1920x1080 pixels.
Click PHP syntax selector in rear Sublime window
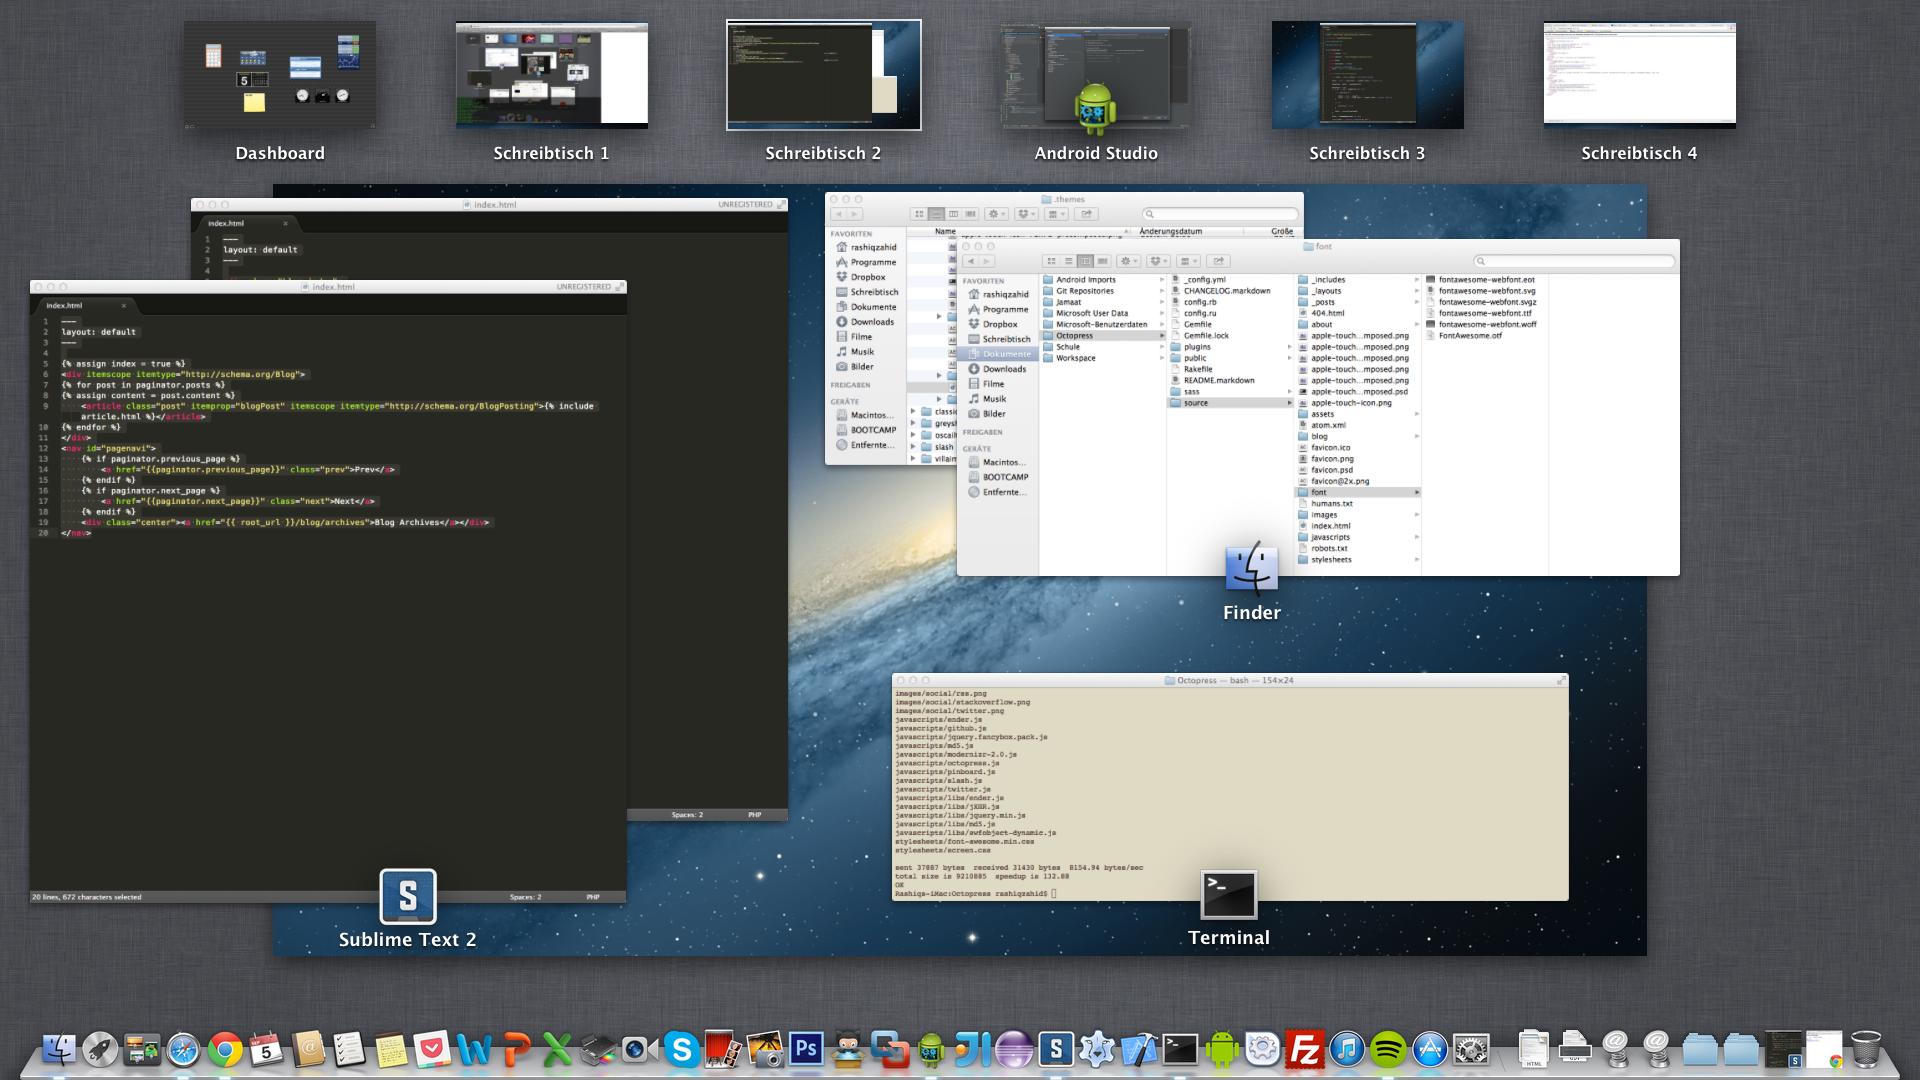(755, 815)
